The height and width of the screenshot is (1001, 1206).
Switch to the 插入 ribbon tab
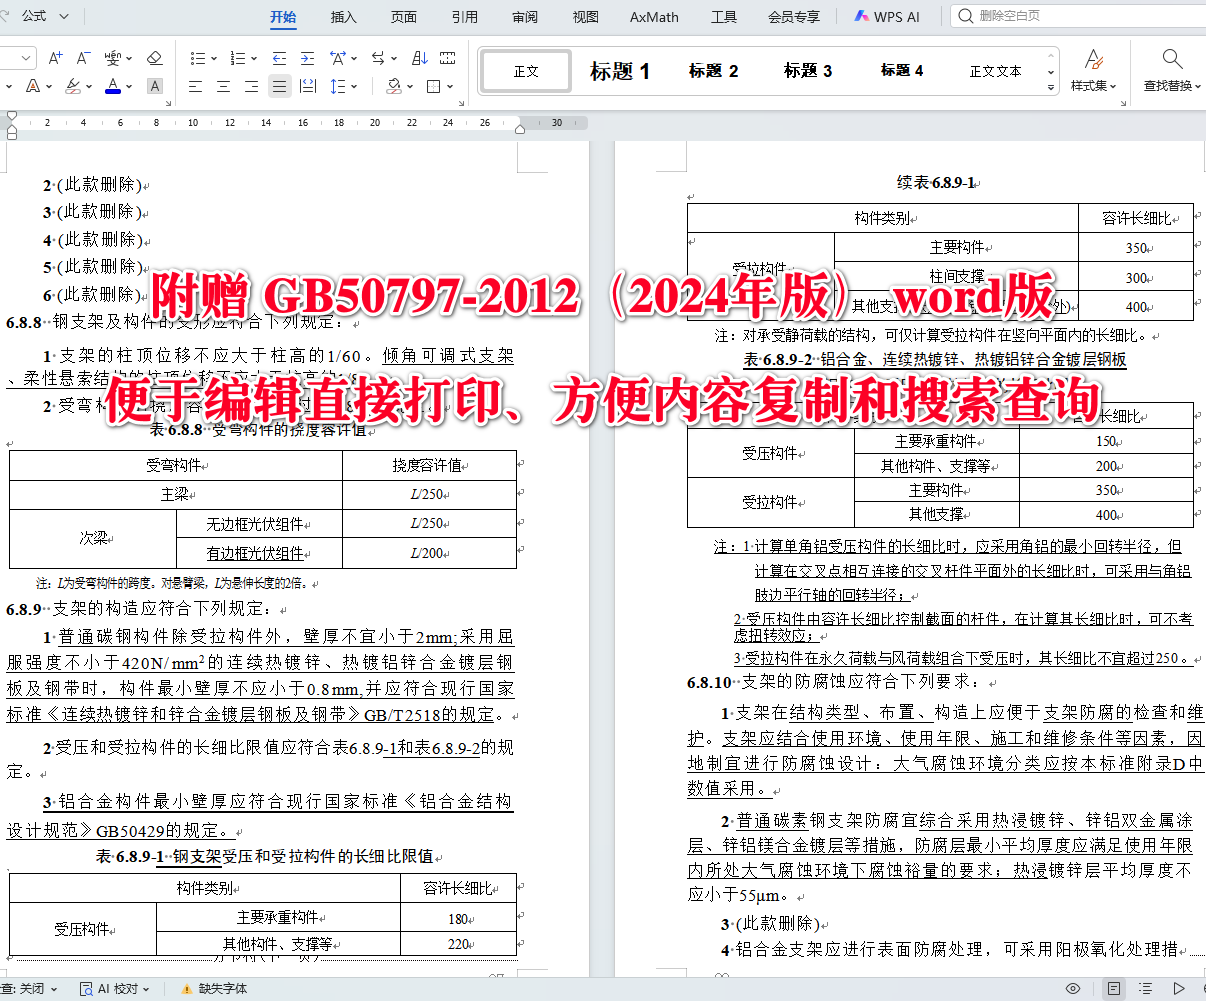(x=344, y=16)
